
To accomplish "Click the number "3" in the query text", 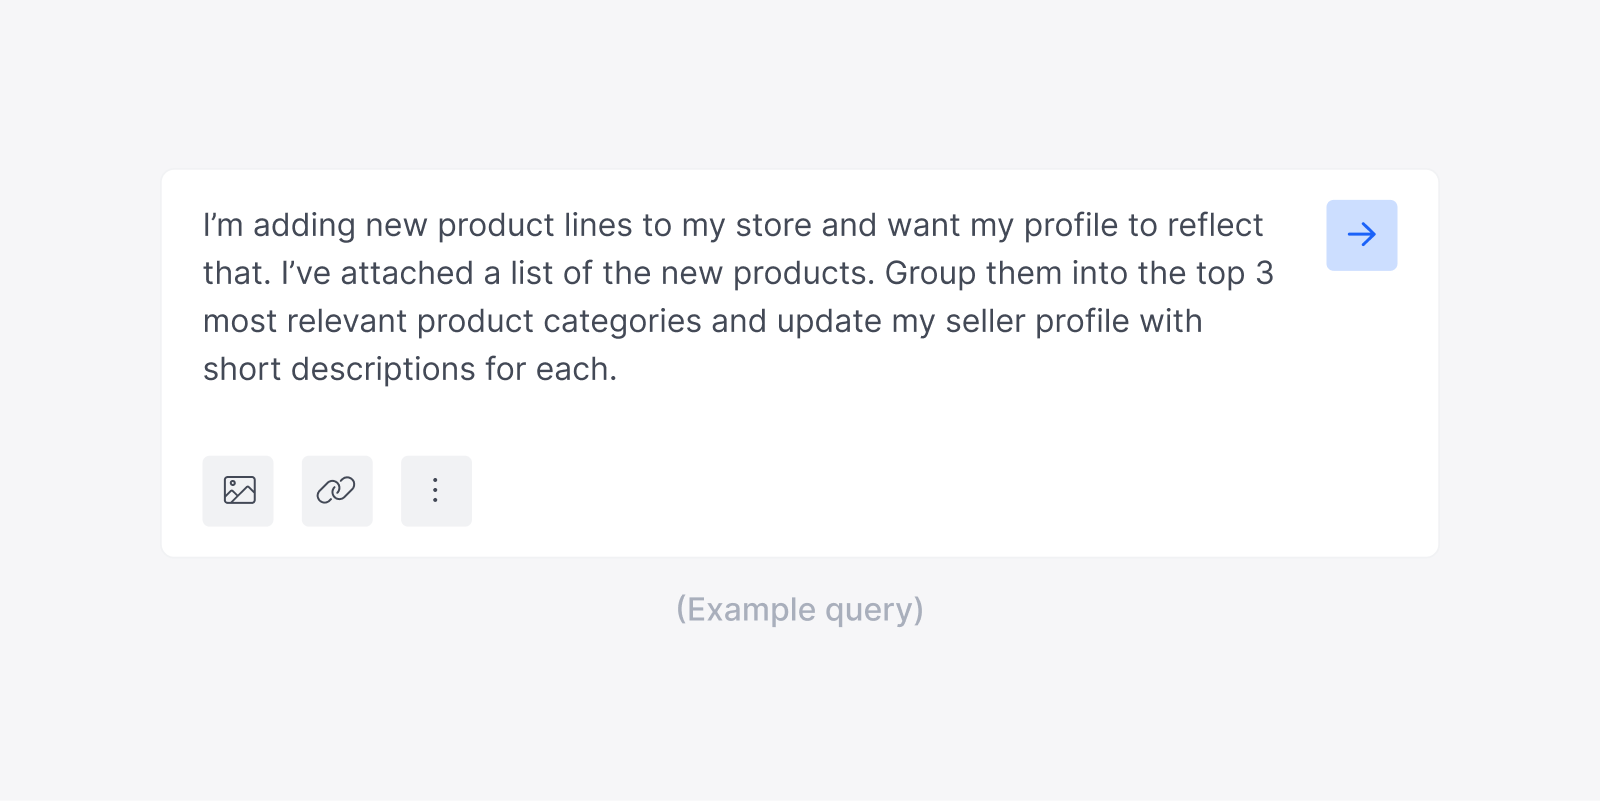I will coord(1264,273).
